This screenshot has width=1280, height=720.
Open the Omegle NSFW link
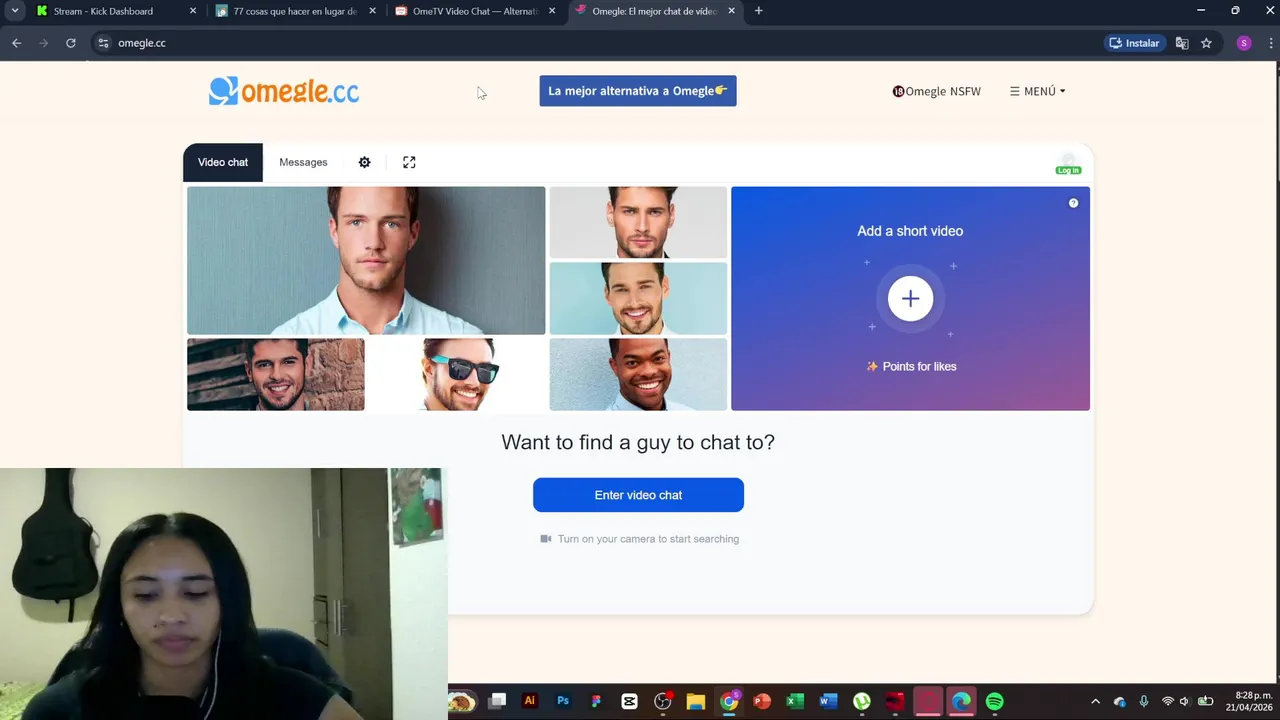[937, 91]
